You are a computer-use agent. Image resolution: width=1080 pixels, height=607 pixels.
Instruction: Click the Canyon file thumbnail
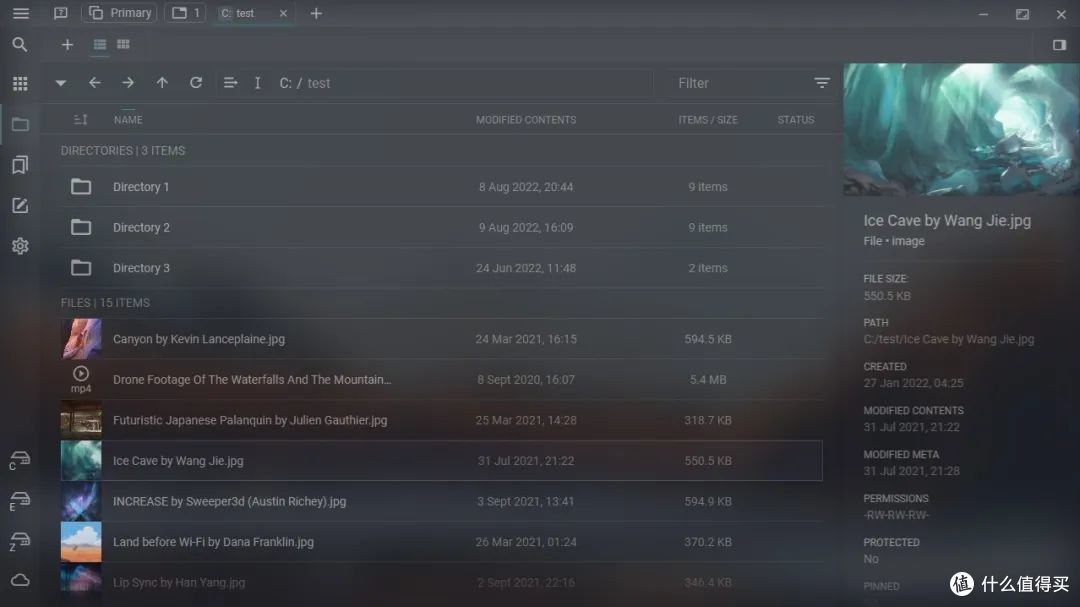(81, 339)
